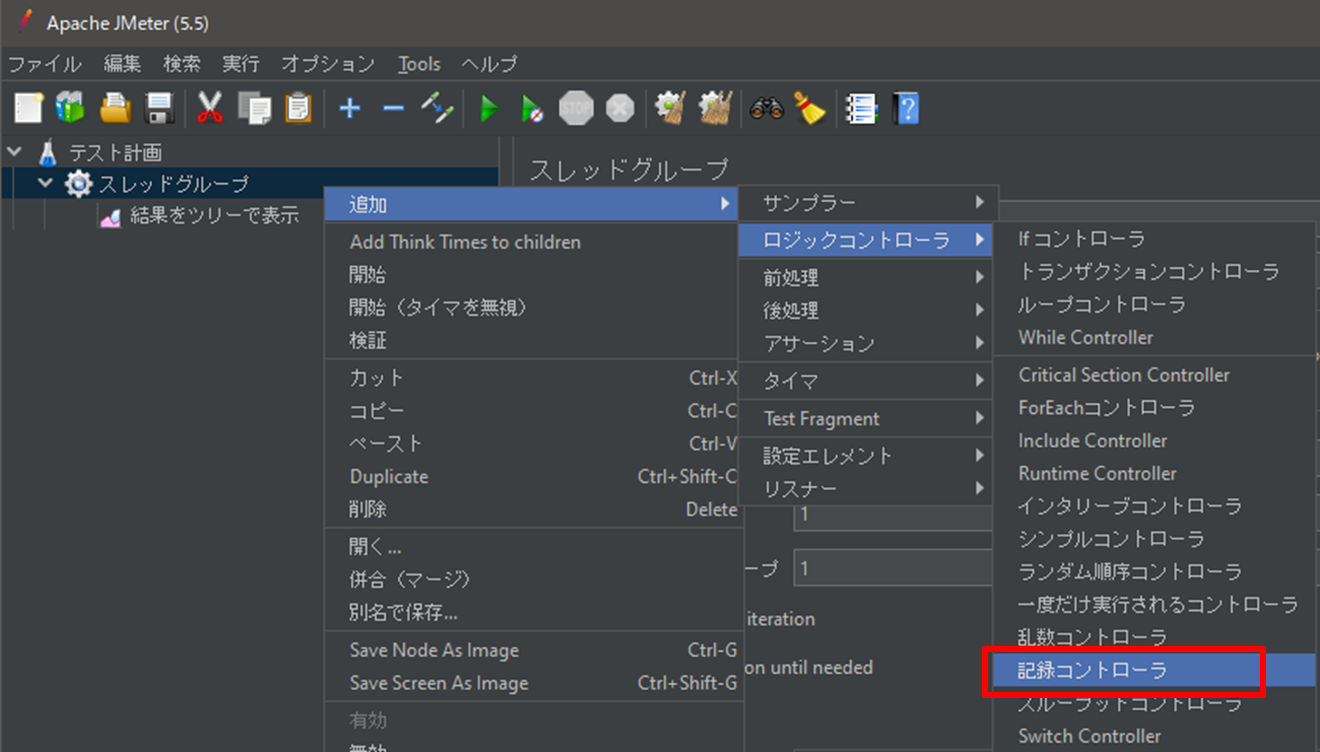Click the Cut scissors icon

[x=209, y=107]
